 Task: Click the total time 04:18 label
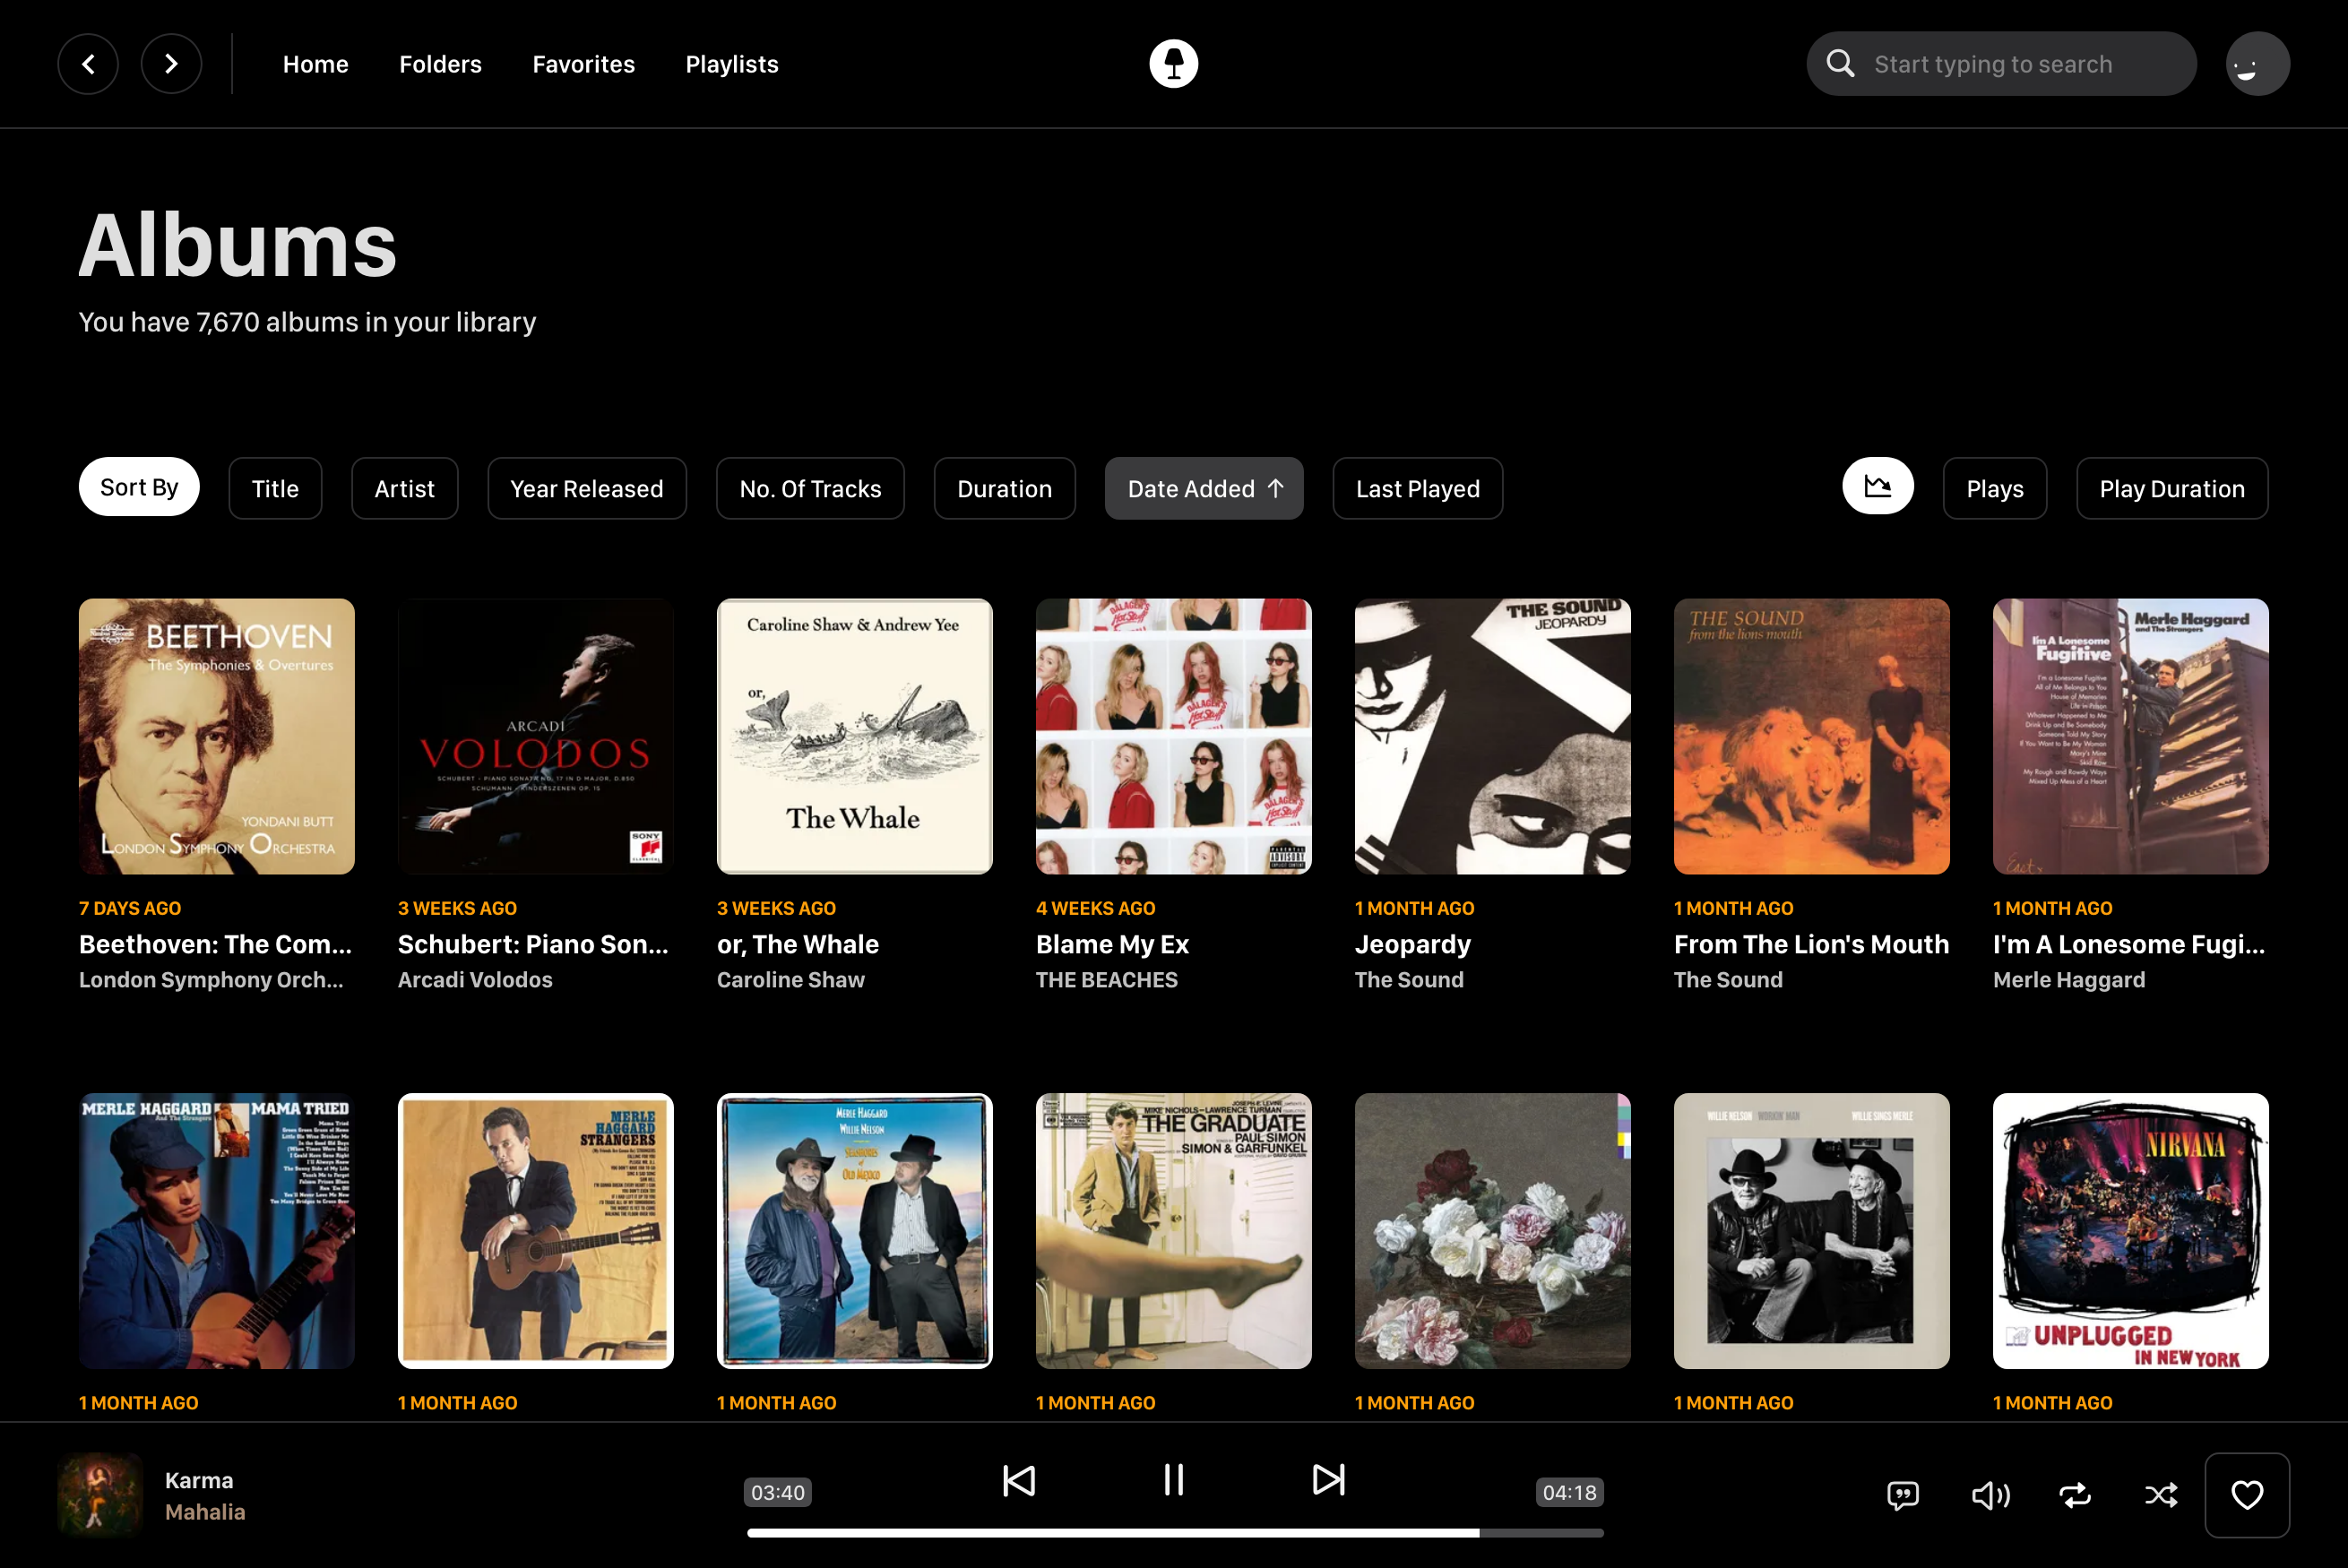pos(1569,1492)
